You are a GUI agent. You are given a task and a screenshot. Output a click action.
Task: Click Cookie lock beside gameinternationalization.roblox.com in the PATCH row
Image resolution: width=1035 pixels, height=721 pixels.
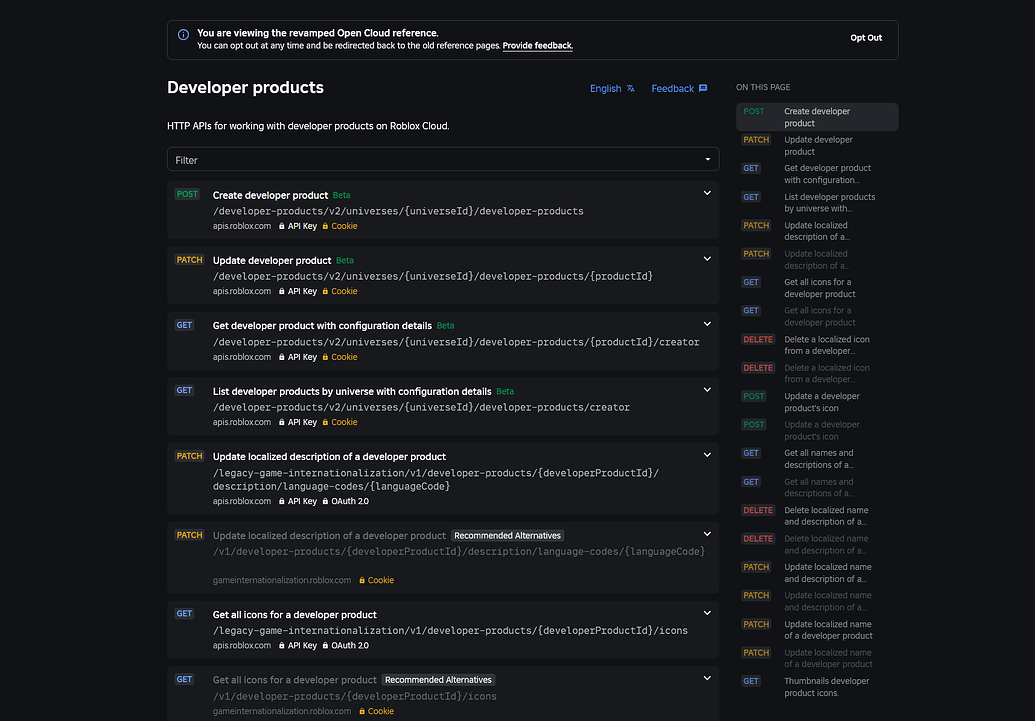click(362, 580)
